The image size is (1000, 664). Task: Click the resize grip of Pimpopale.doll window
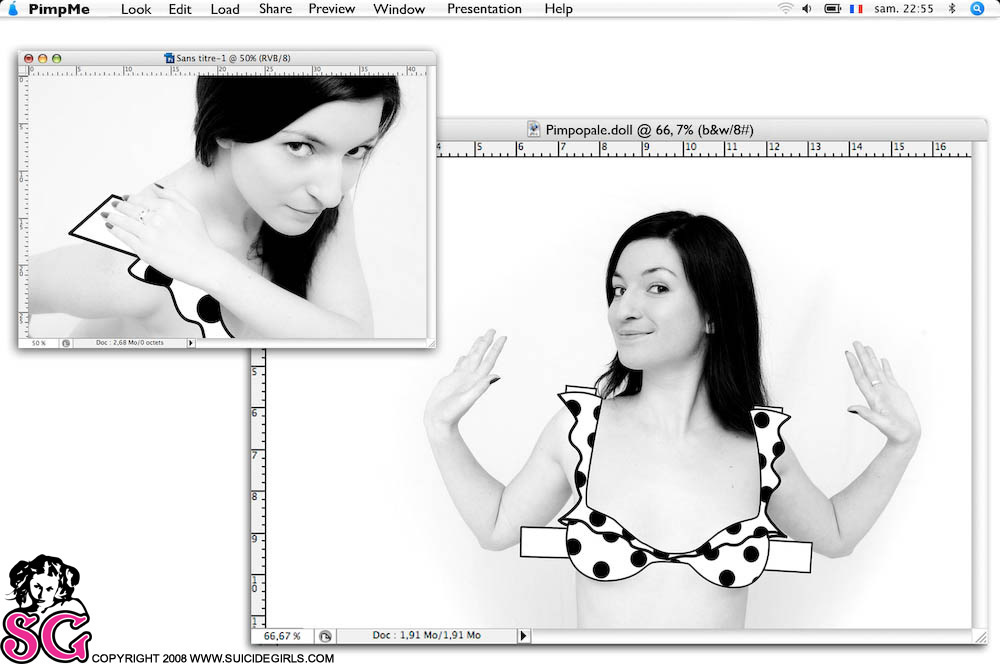[x=980, y=636]
